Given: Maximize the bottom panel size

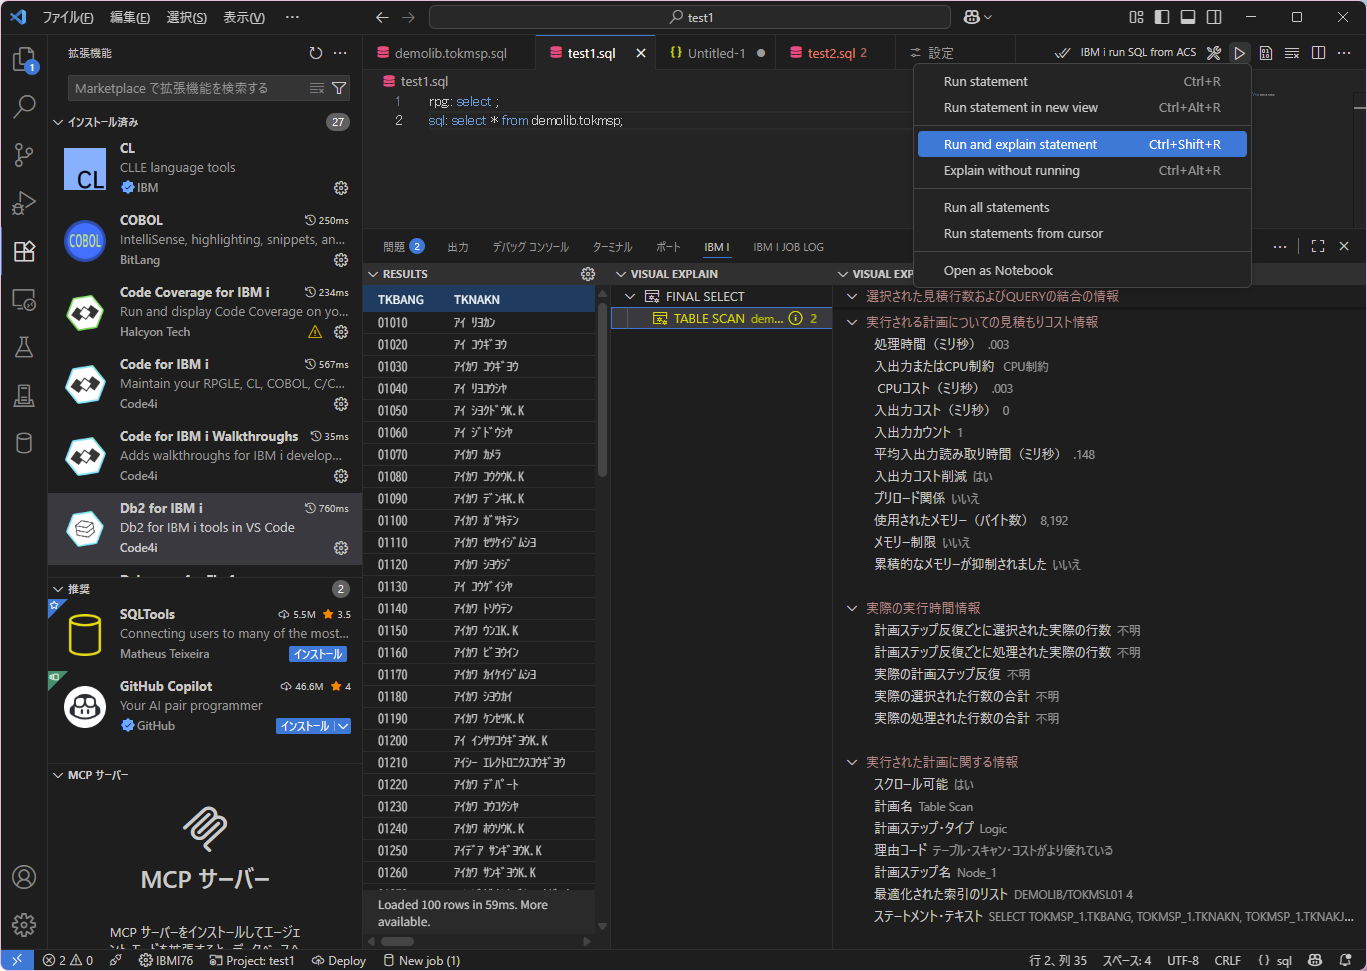Looking at the screenshot, I should 1318,246.
